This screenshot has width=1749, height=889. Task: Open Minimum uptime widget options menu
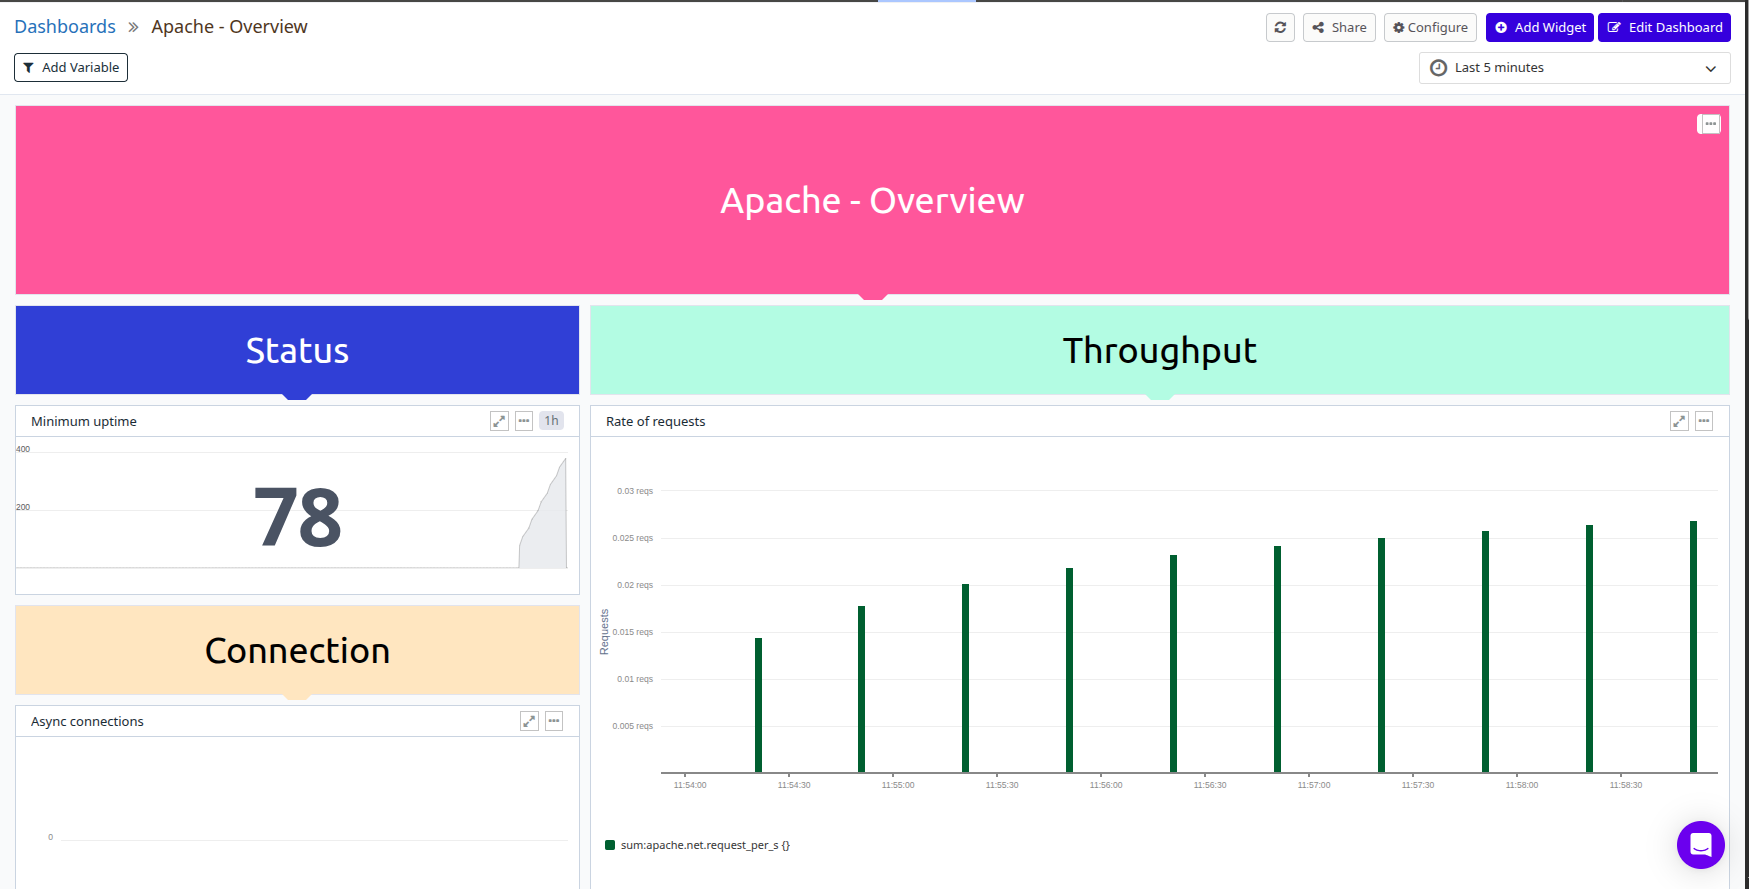coord(524,421)
